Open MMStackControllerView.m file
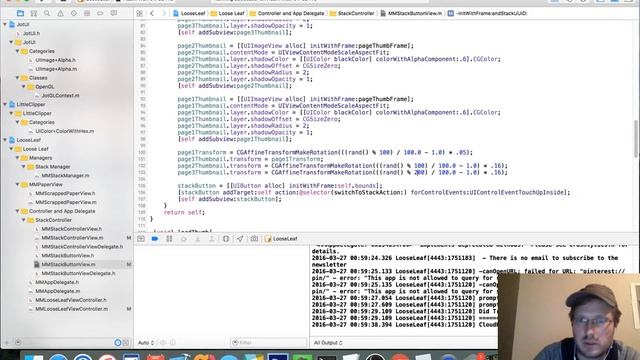This screenshot has width=640, height=360. tap(72, 238)
